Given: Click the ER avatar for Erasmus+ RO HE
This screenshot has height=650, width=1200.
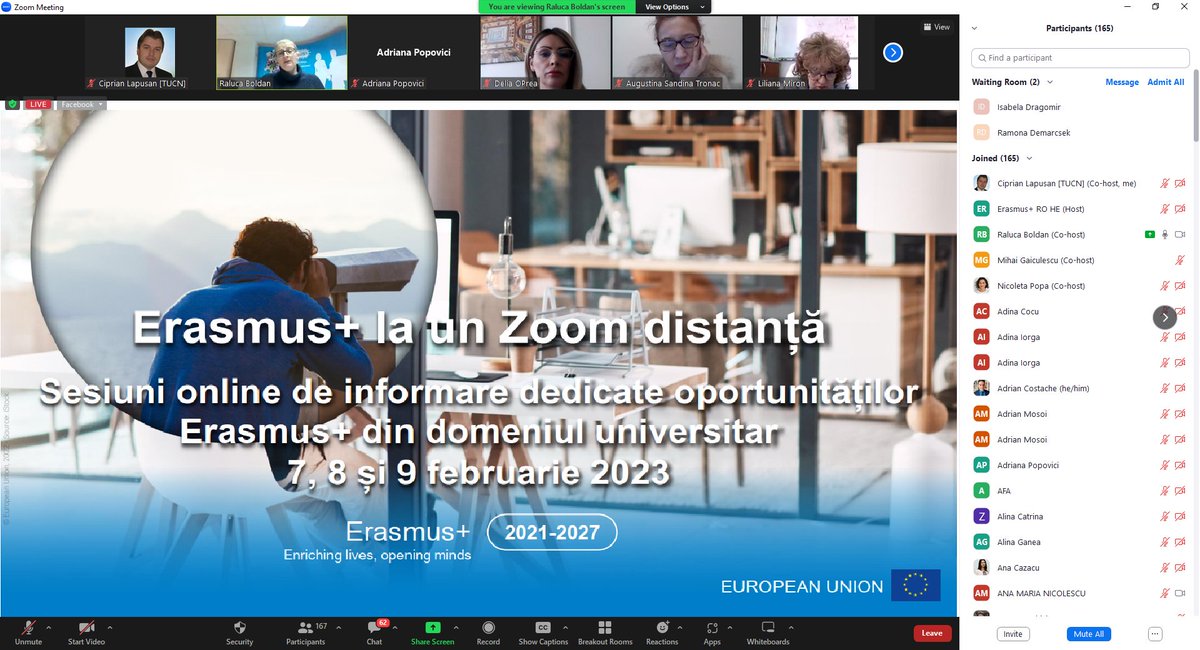Looking at the screenshot, I should pos(982,209).
